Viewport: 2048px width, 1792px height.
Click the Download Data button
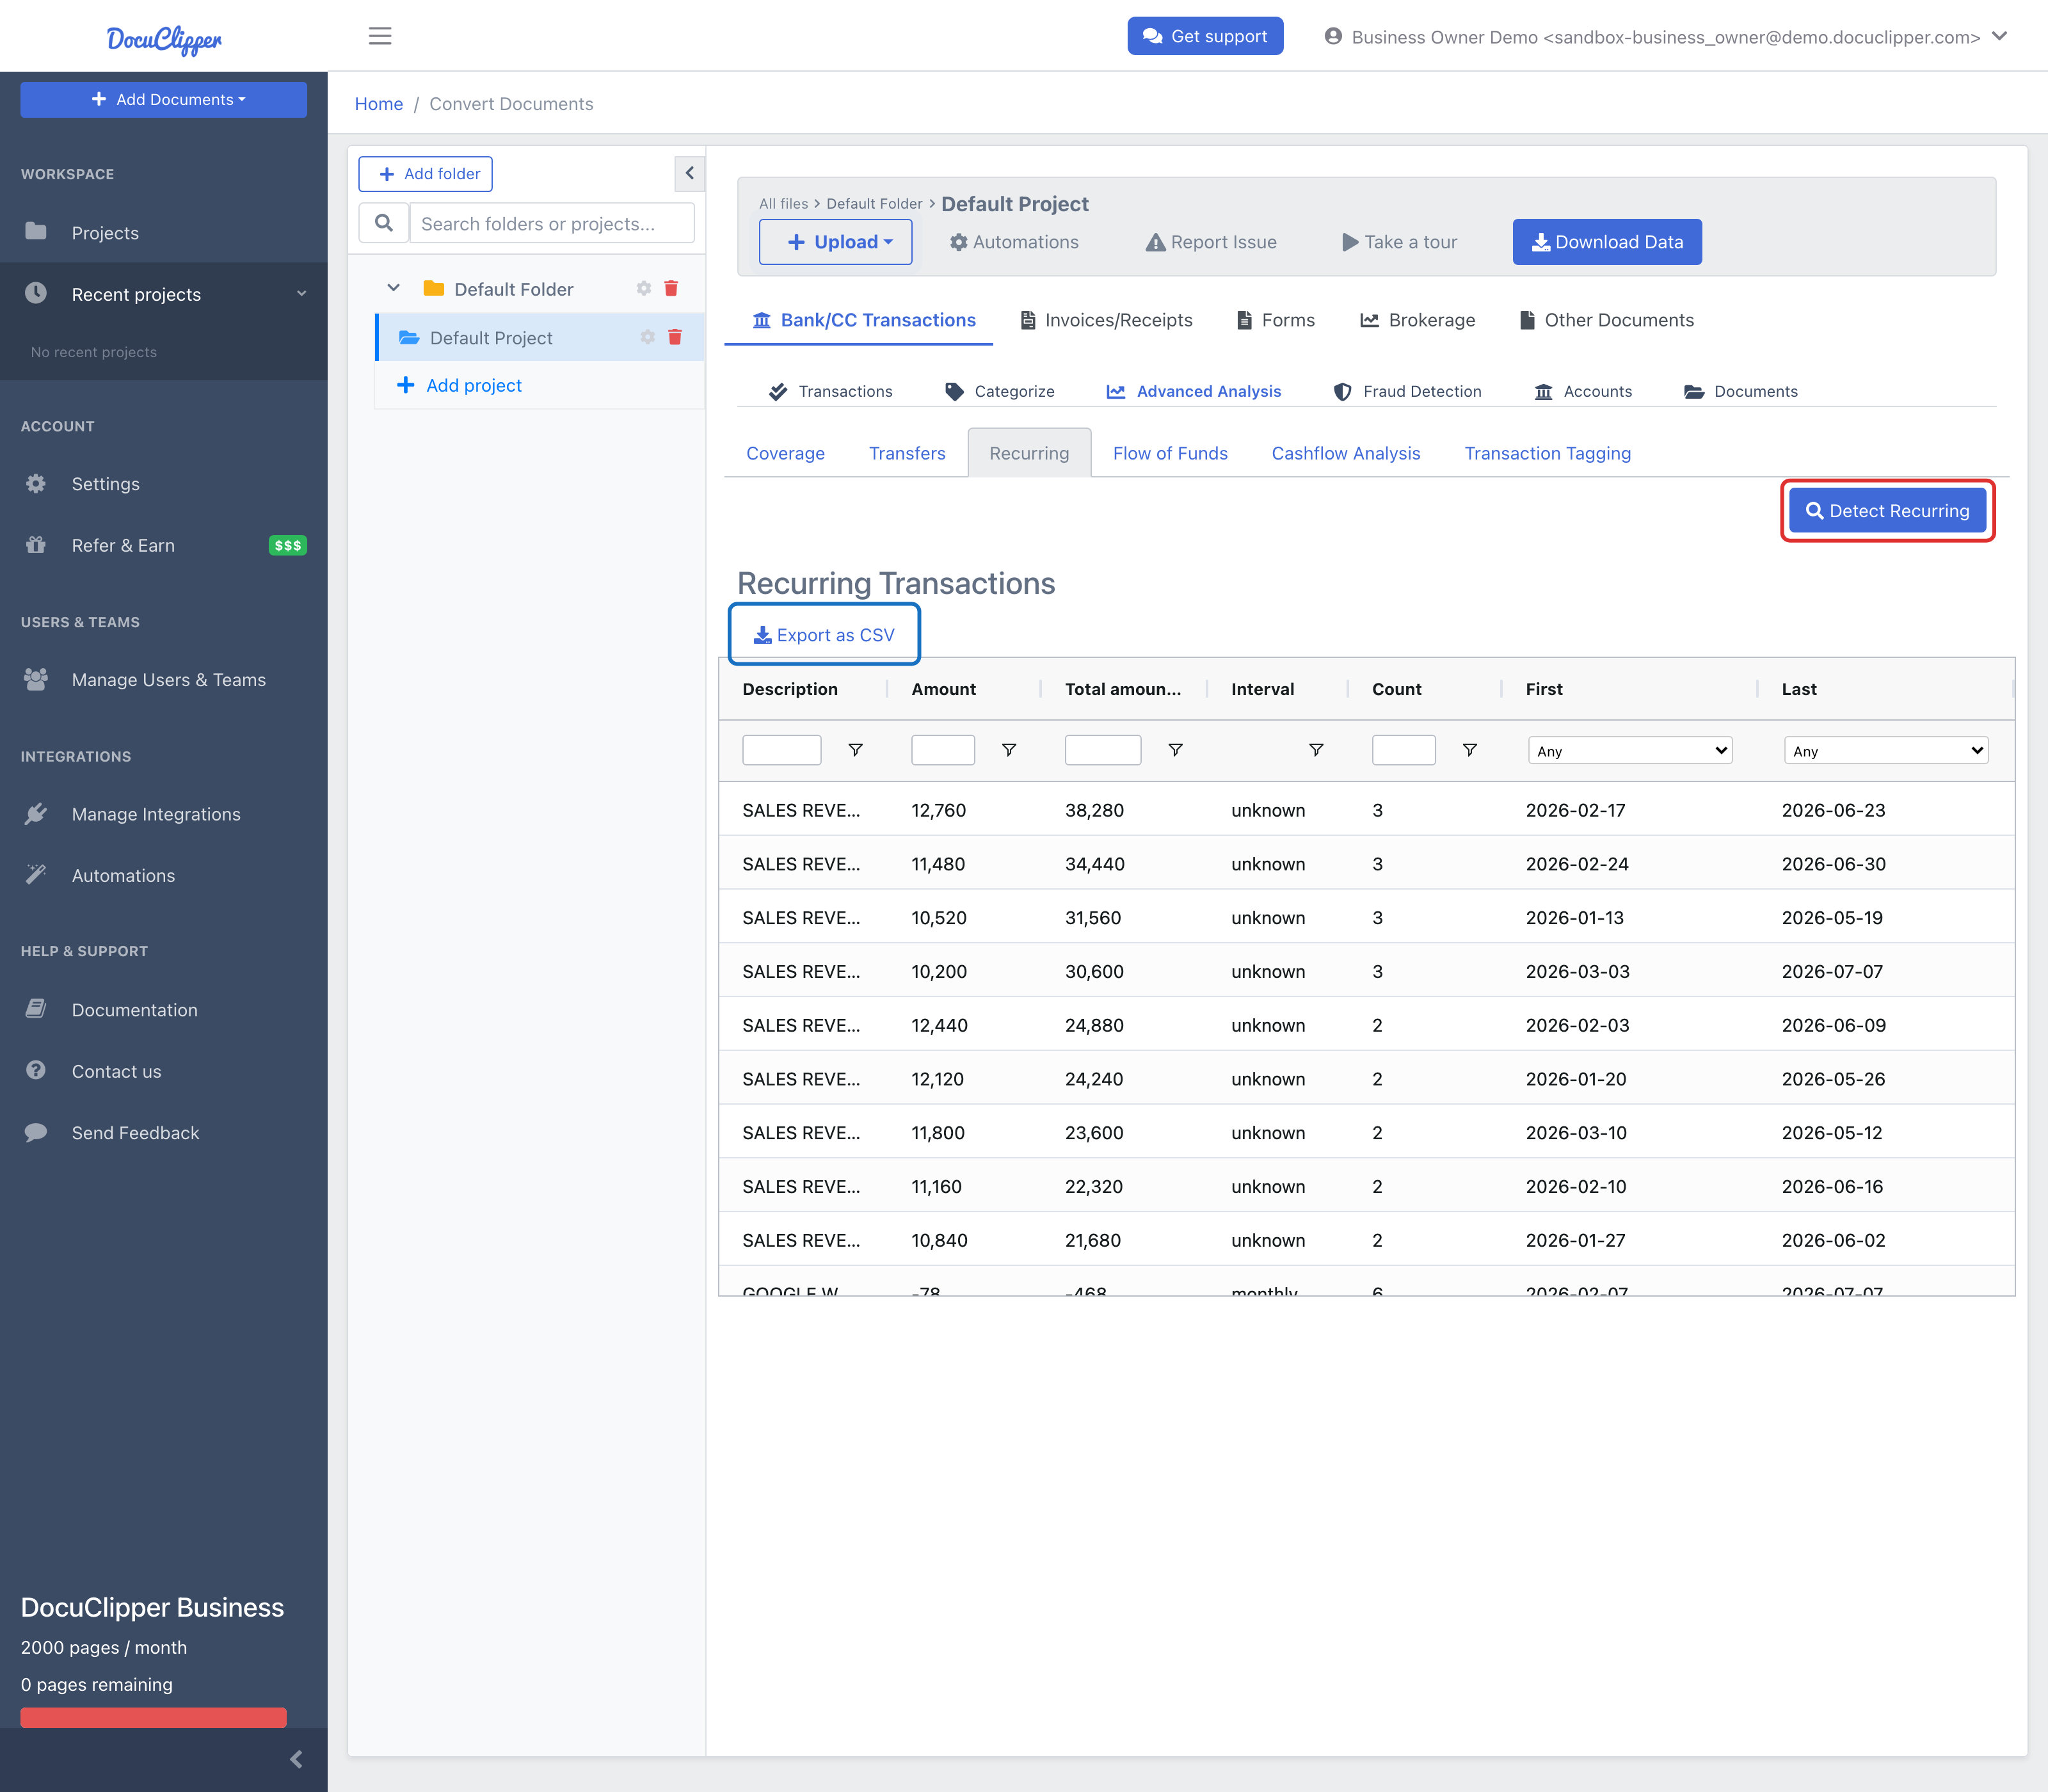tap(1607, 242)
